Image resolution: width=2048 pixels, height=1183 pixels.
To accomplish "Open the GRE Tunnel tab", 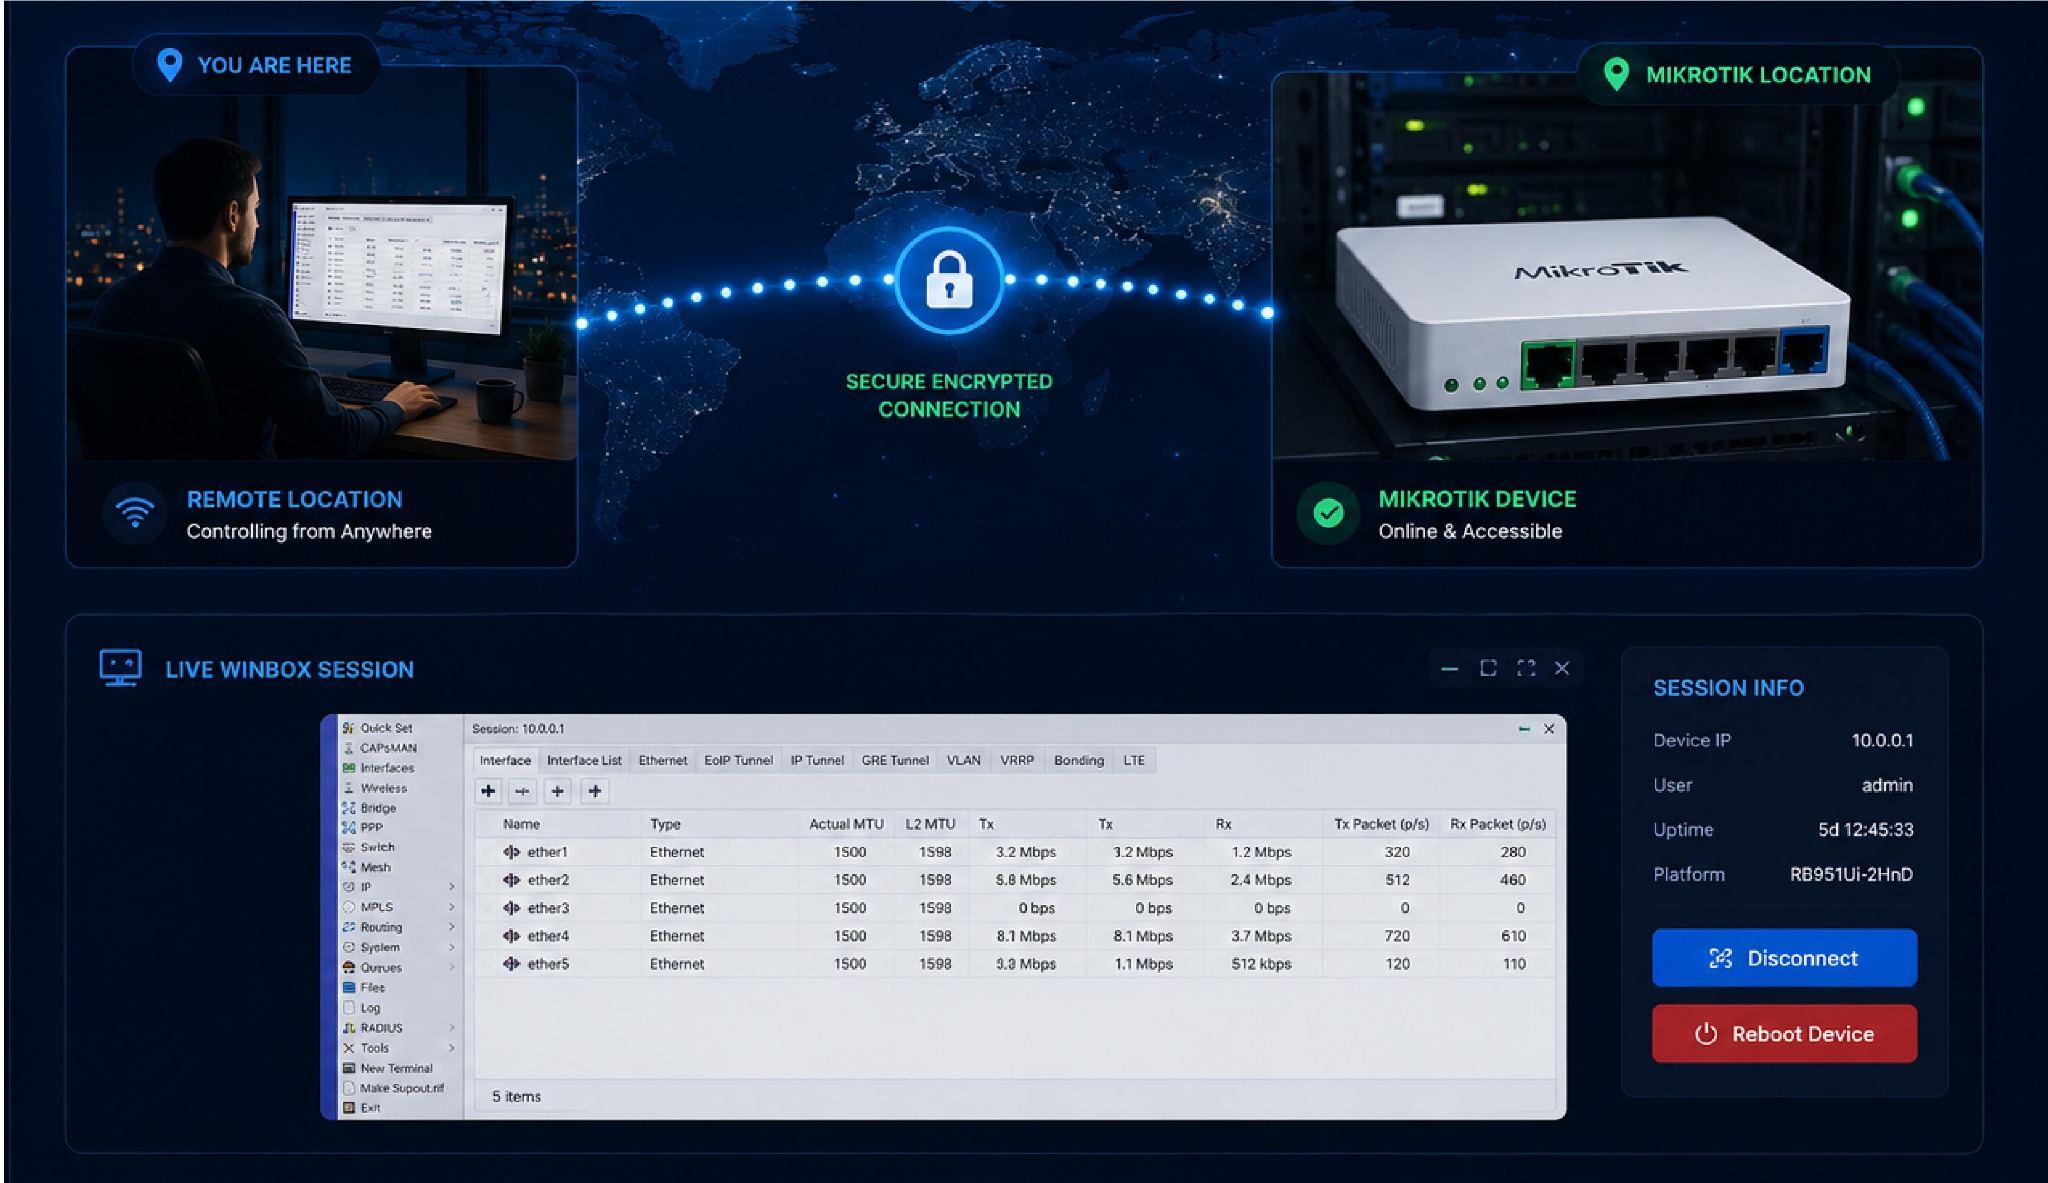I will coord(895,760).
